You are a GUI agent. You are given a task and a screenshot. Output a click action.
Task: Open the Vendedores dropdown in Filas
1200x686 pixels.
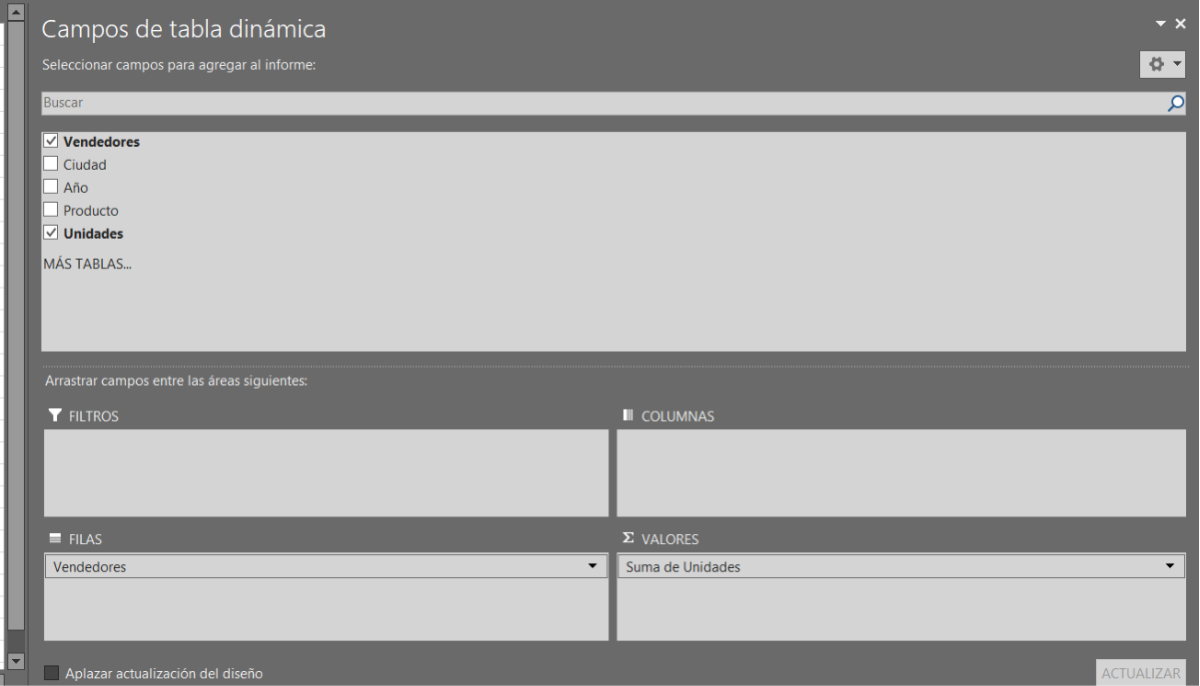pos(594,567)
